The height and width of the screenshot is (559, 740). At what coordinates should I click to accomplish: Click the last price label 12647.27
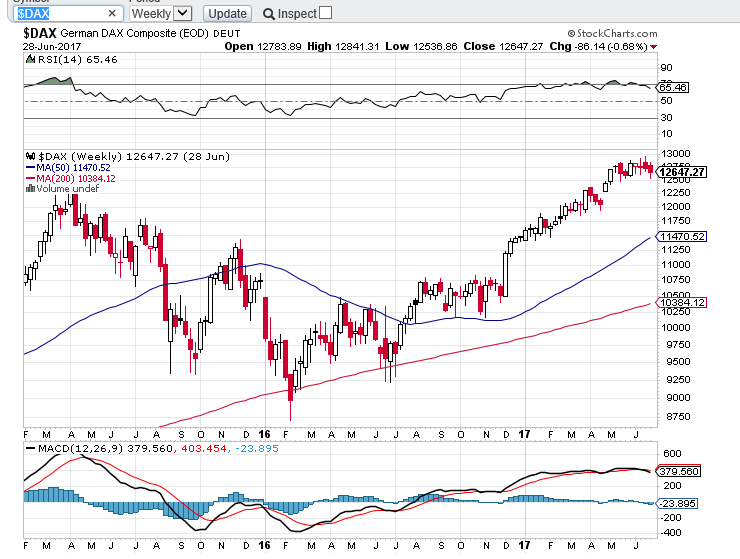click(x=682, y=172)
